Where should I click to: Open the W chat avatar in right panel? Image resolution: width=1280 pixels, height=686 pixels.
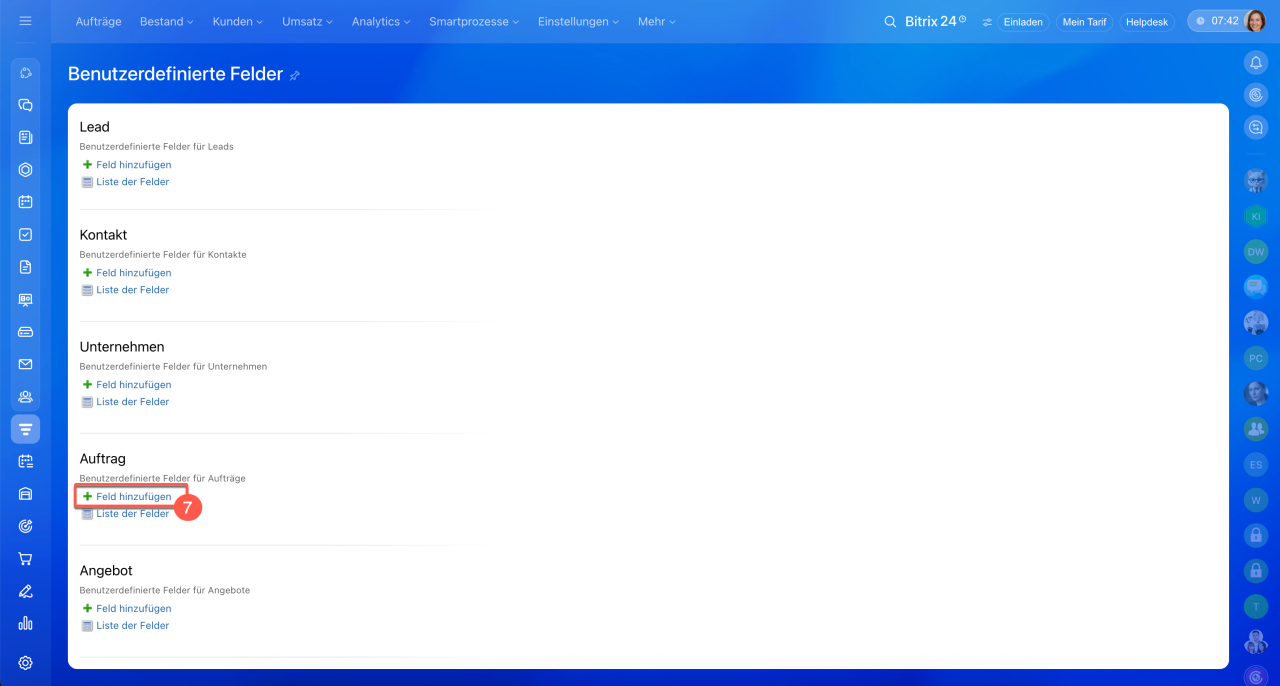[x=1256, y=499]
